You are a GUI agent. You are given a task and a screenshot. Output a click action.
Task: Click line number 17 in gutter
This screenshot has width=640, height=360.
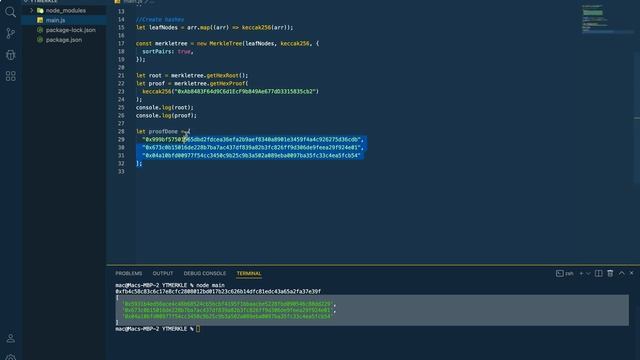(121, 43)
